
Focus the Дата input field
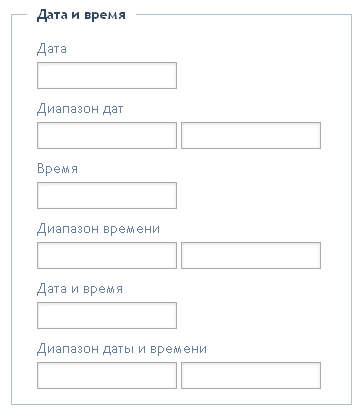click(107, 75)
